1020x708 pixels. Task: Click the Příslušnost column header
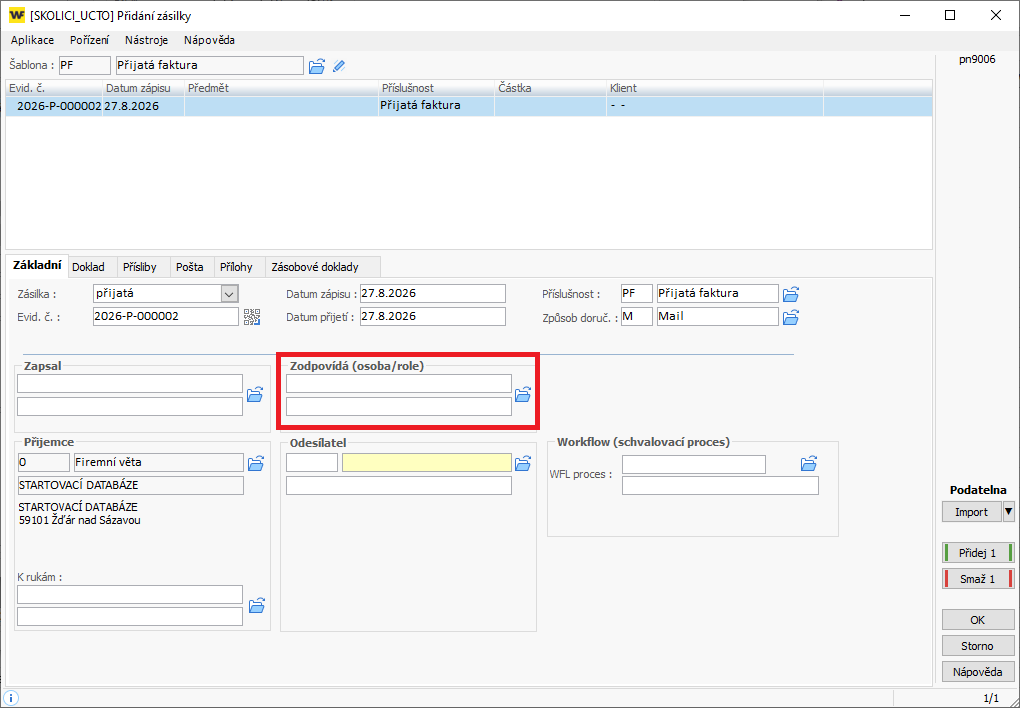point(436,88)
